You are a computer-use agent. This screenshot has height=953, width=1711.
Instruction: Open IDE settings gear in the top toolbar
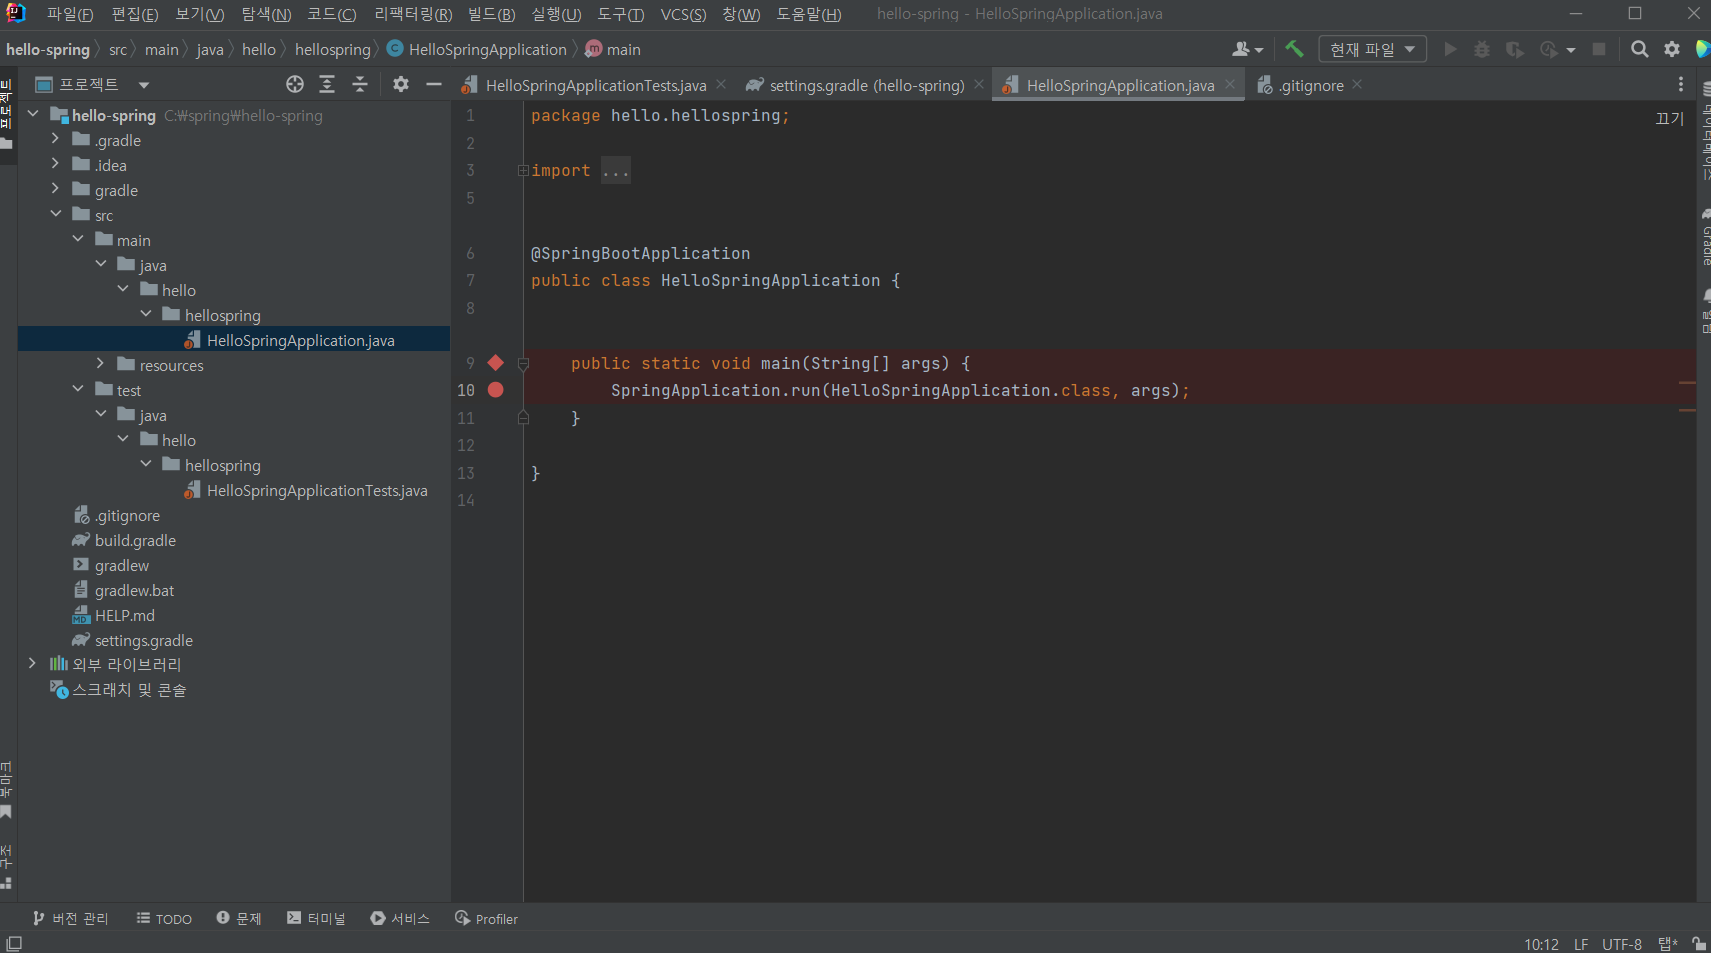(x=1672, y=49)
